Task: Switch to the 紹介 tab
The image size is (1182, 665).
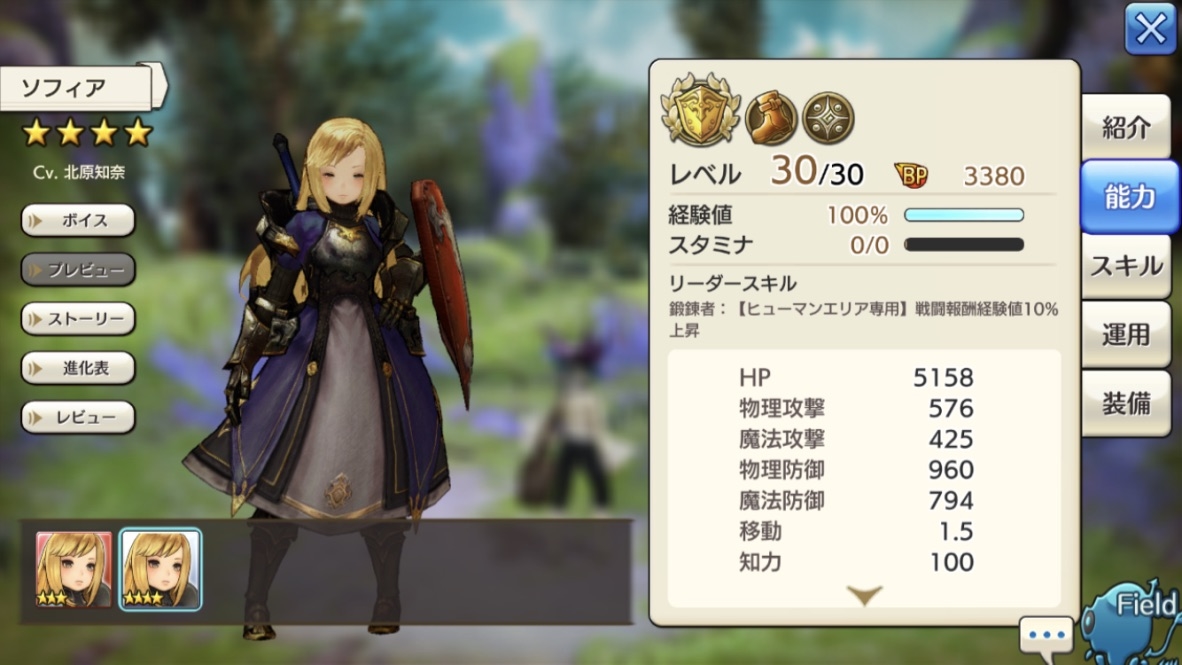Action: click(x=1126, y=127)
